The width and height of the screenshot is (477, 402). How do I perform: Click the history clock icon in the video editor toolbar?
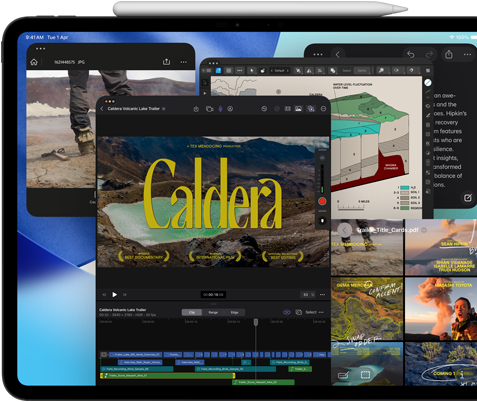coord(264,109)
